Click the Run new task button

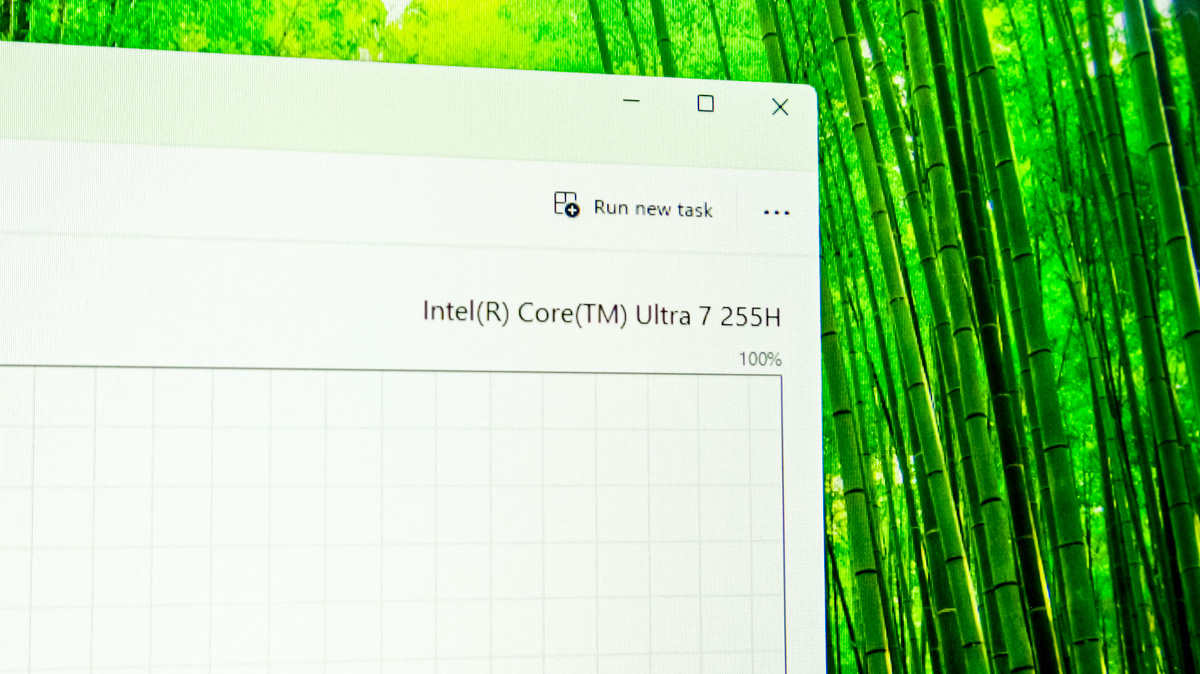tap(633, 207)
